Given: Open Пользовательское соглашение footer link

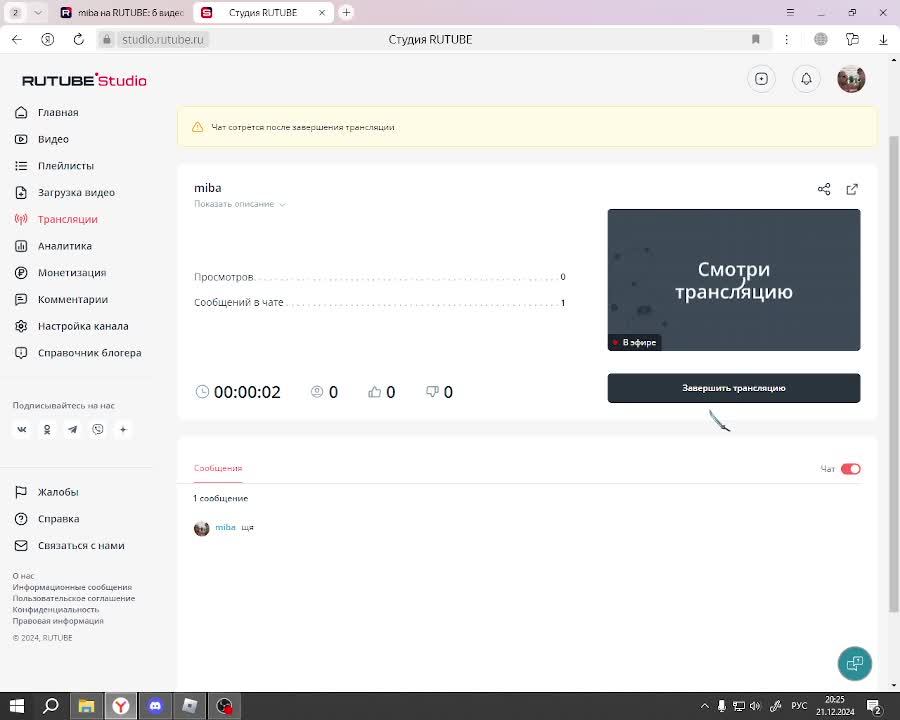Looking at the screenshot, I should click(74, 598).
